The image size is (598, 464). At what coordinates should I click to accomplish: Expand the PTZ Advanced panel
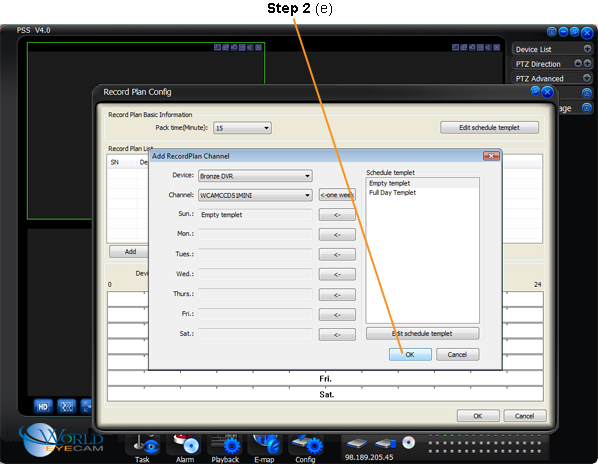coord(587,78)
